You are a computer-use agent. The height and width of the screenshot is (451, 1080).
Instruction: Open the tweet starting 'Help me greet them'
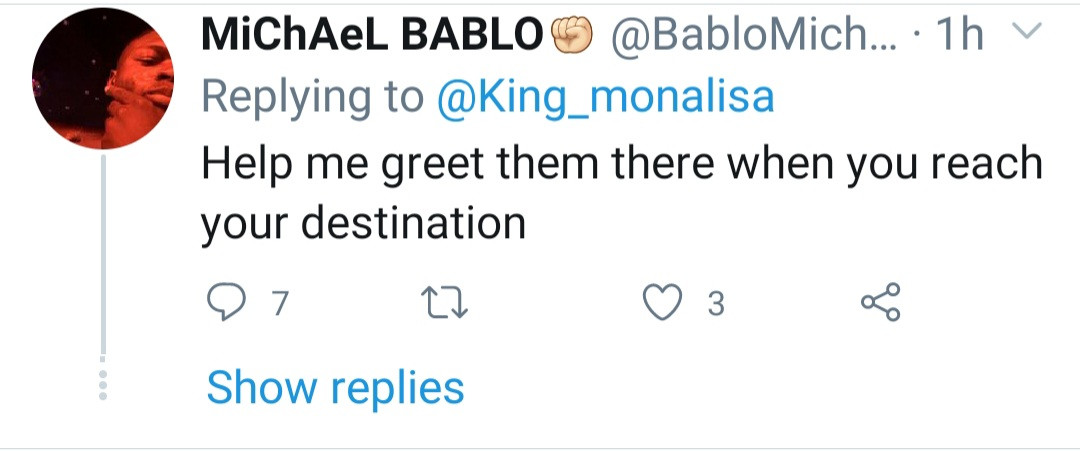(621, 193)
